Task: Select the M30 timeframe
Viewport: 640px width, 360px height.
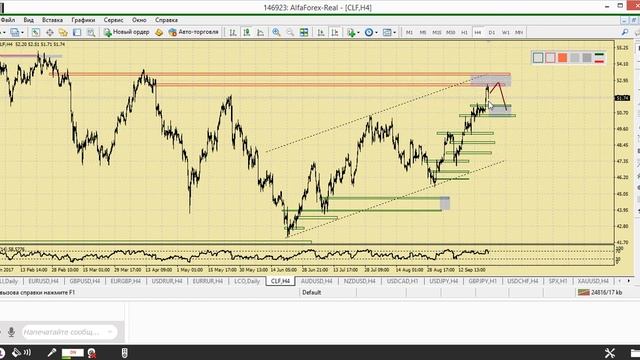Action: (451, 32)
